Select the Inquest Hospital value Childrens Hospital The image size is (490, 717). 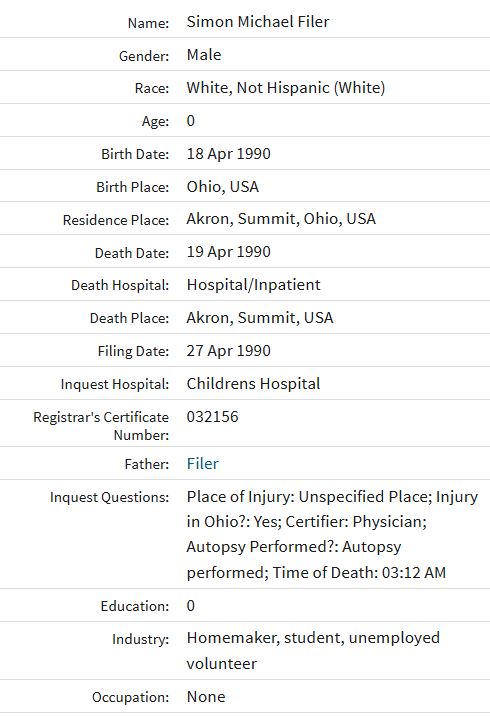pos(253,383)
